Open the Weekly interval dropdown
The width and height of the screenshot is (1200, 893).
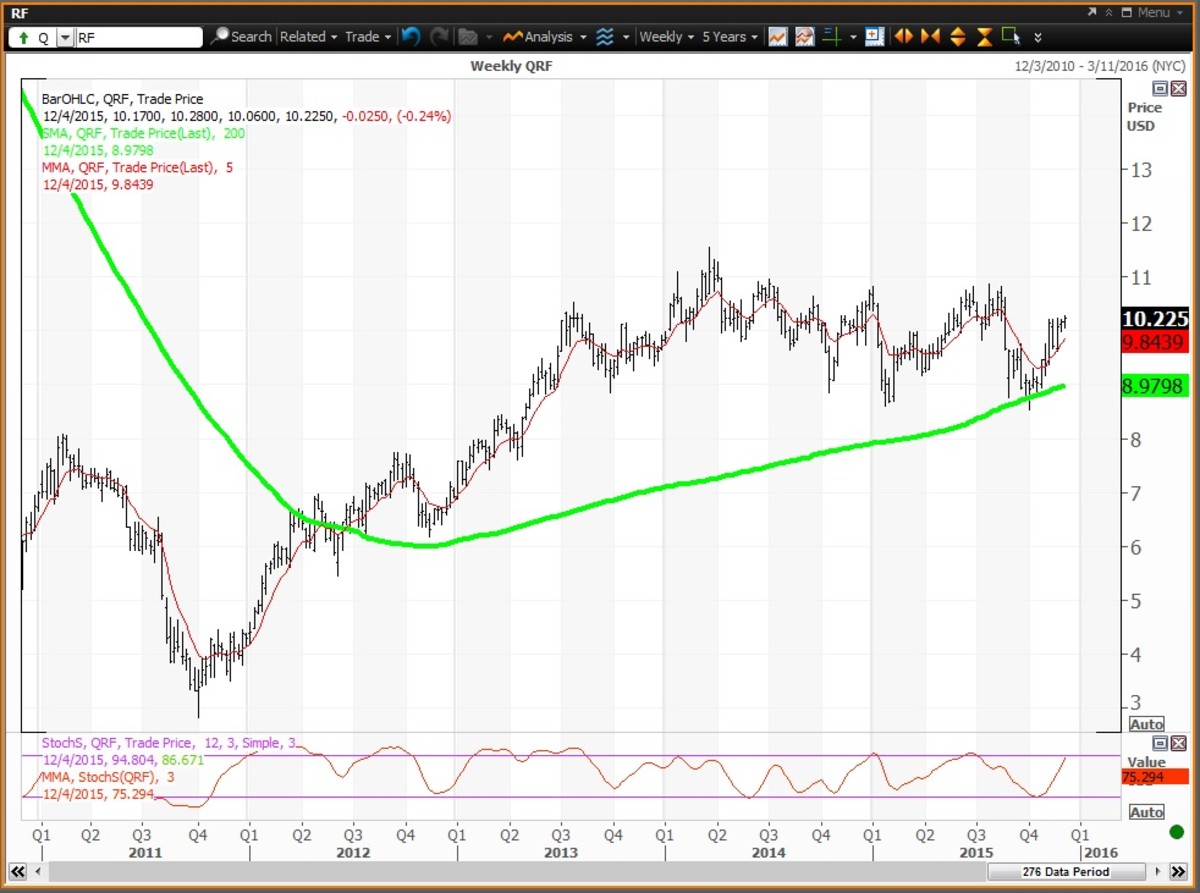pyautogui.click(x=667, y=37)
